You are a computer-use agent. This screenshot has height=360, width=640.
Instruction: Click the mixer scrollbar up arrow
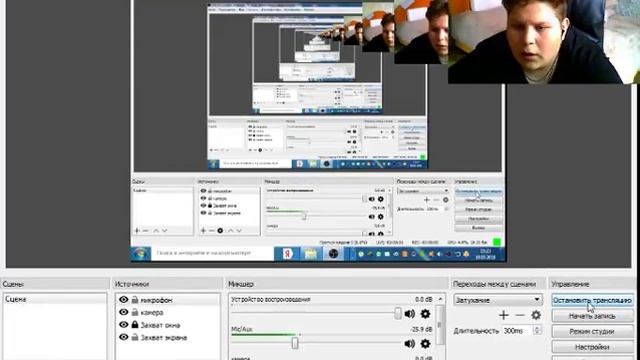[x=440, y=299]
